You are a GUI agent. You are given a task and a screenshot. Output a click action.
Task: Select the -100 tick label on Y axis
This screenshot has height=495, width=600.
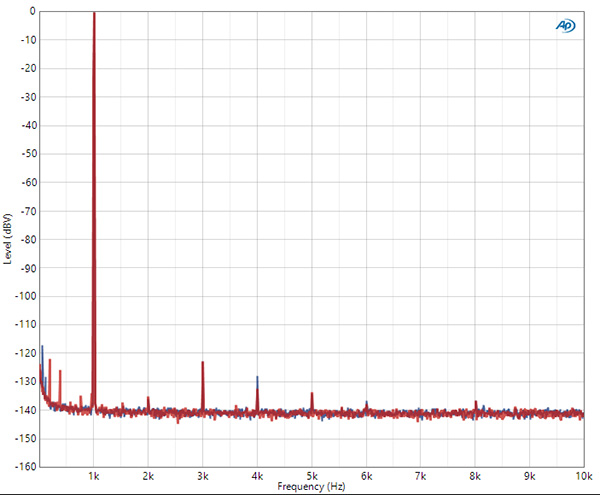pyautogui.click(x=26, y=296)
